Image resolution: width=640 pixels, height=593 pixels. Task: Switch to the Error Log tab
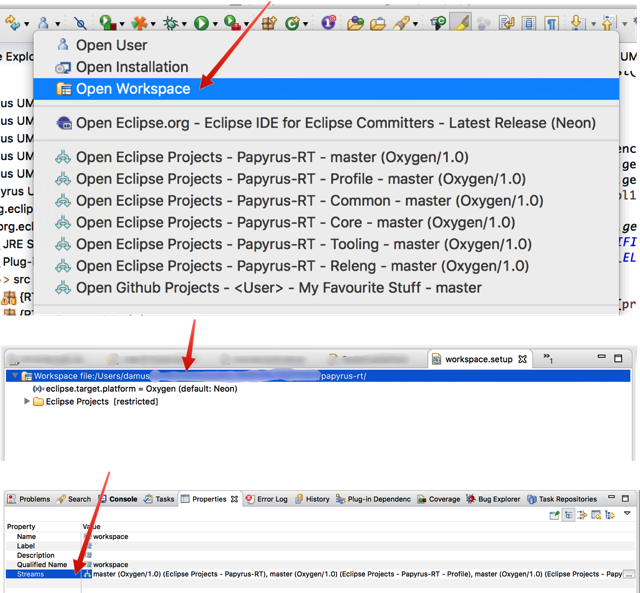[267, 499]
